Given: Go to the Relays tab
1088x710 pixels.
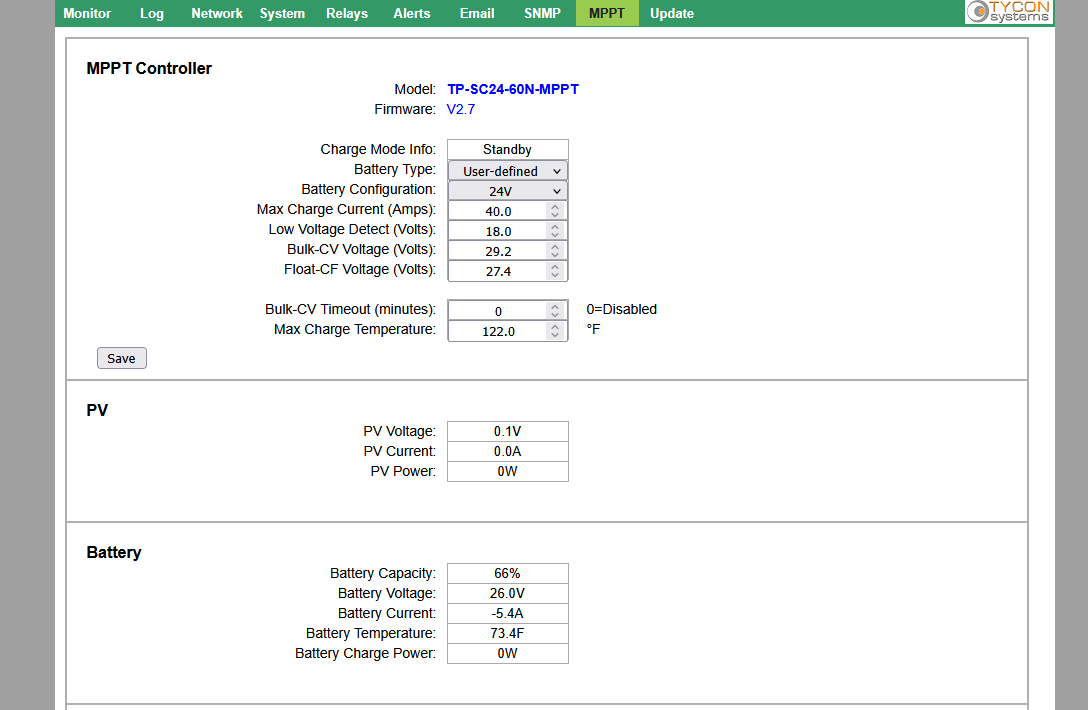Looking at the screenshot, I should [x=347, y=13].
